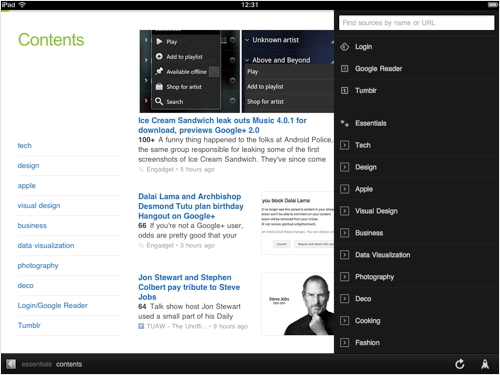Open the Steve Jobs portrait thumbnail
Image resolution: width=500 pixels, height=375 pixels.
coord(298,304)
